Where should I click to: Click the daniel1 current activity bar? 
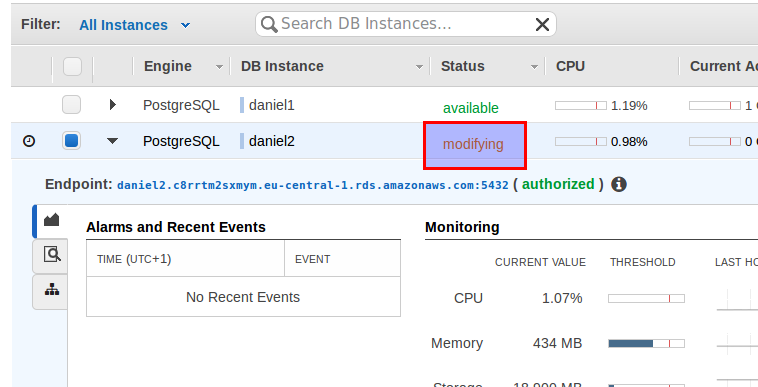pyautogui.click(x=714, y=105)
